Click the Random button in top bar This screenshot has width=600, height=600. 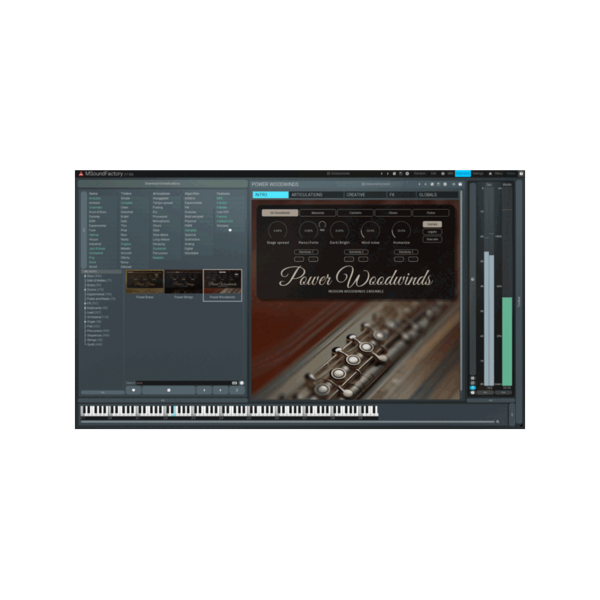point(420,174)
